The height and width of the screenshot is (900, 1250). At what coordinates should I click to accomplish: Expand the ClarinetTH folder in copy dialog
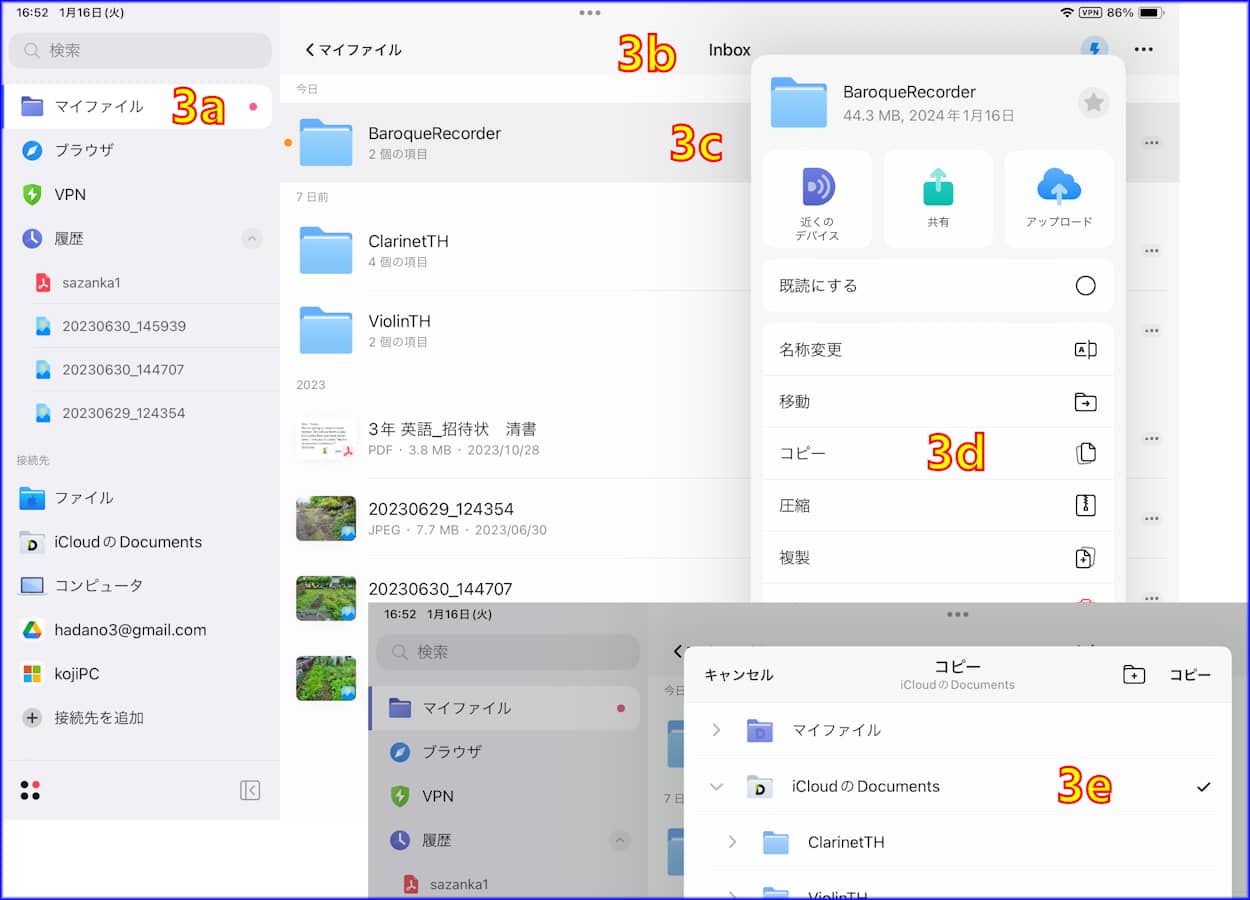pyautogui.click(x=732, y=842)
